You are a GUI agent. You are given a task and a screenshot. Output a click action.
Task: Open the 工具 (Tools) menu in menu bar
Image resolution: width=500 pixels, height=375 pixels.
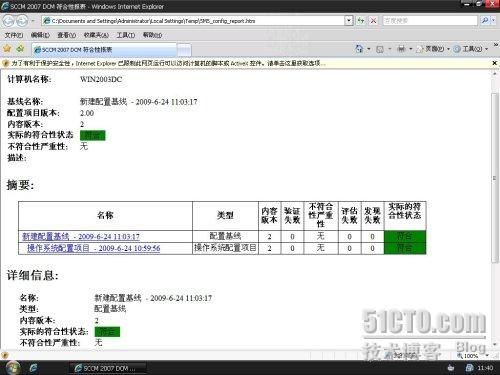pyautogui.click(x=126, y=35)
